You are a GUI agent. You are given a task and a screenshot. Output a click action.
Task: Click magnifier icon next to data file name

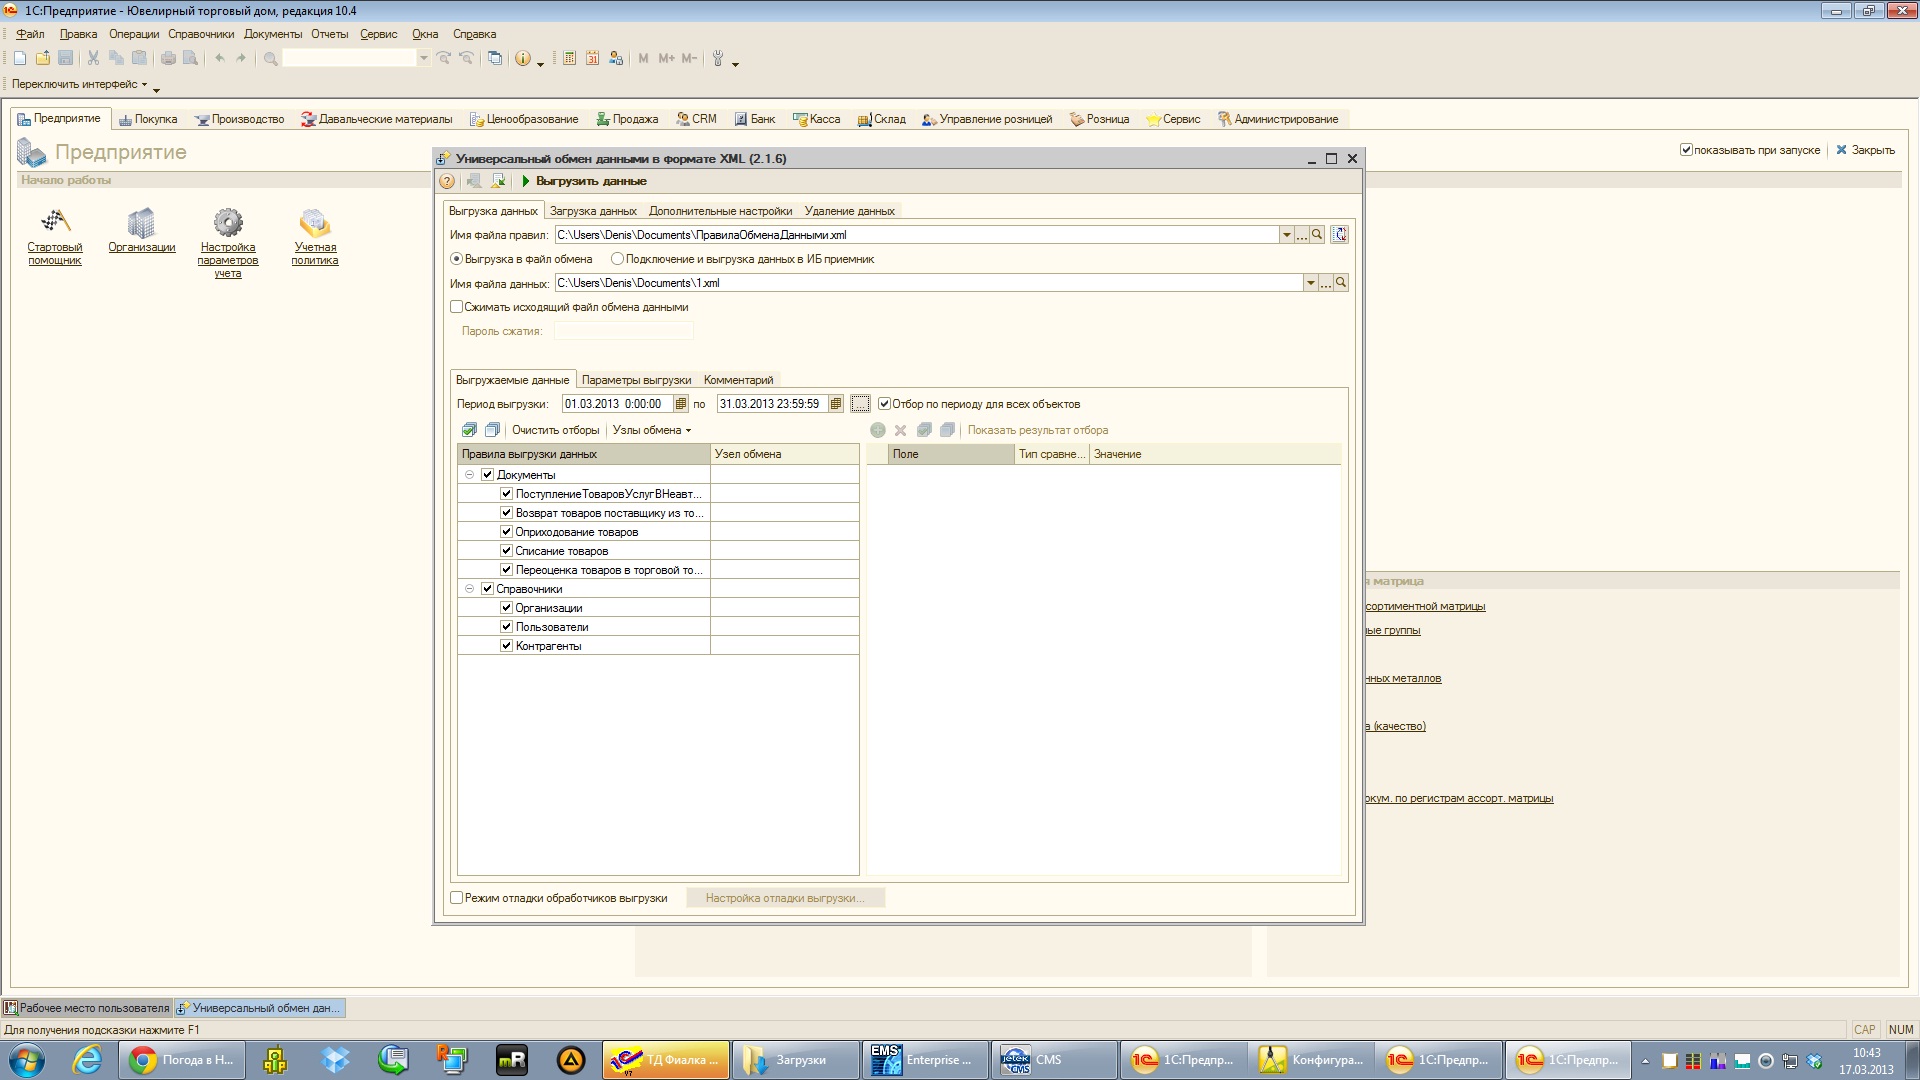point(1341,283)
